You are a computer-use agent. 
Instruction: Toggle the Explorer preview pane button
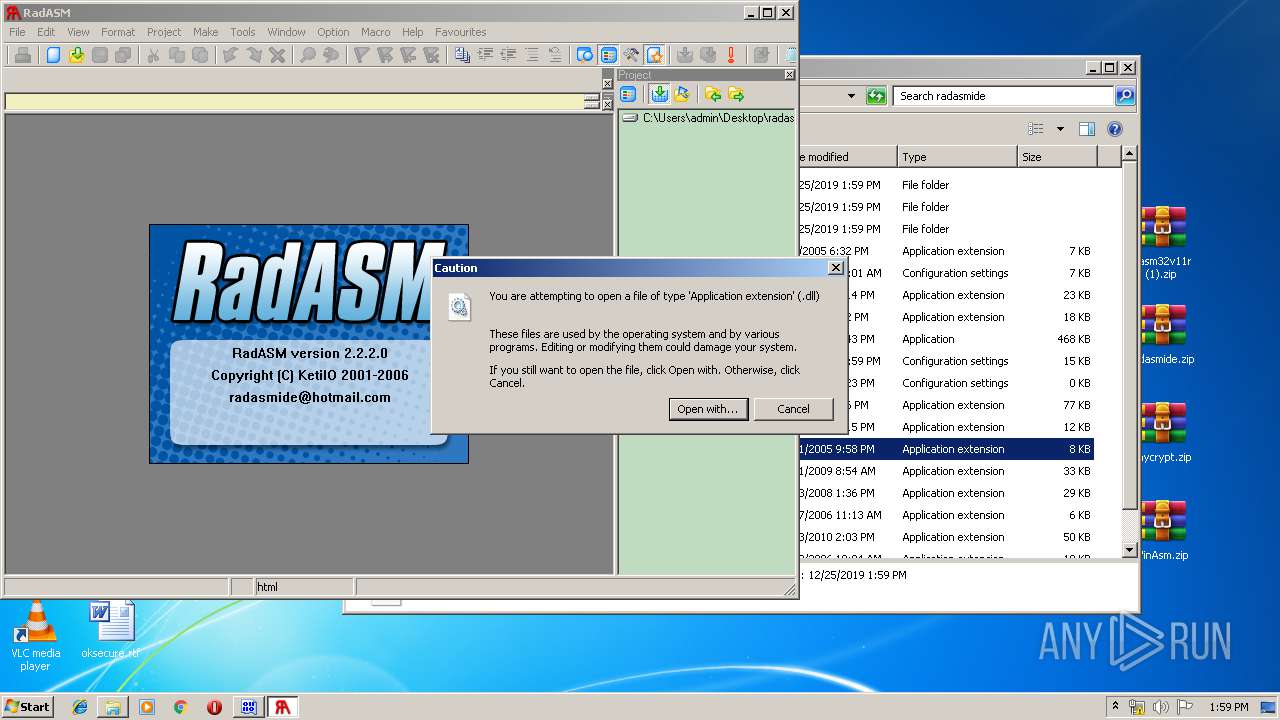click(x=1087, y=129)
